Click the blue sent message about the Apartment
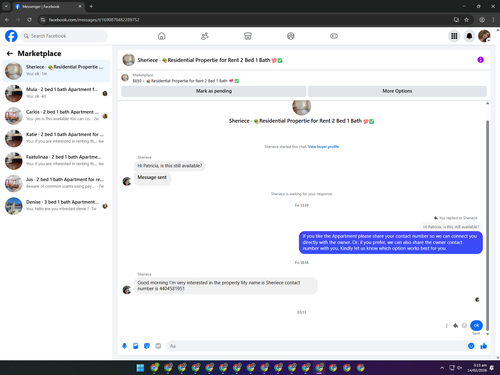Image resolution: width=500 pixels, height=375 pixels. point(391,242)
